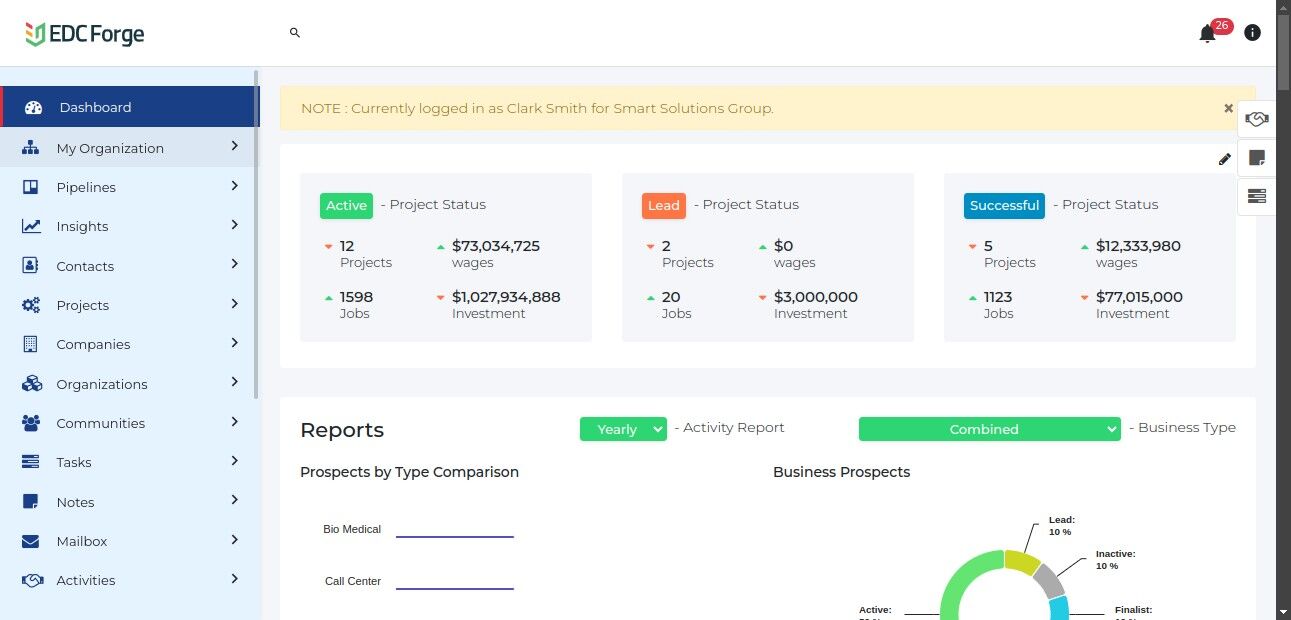Expand the Notes chevron
This screenshot has height=620, width=1291.
tap(235, 500)
